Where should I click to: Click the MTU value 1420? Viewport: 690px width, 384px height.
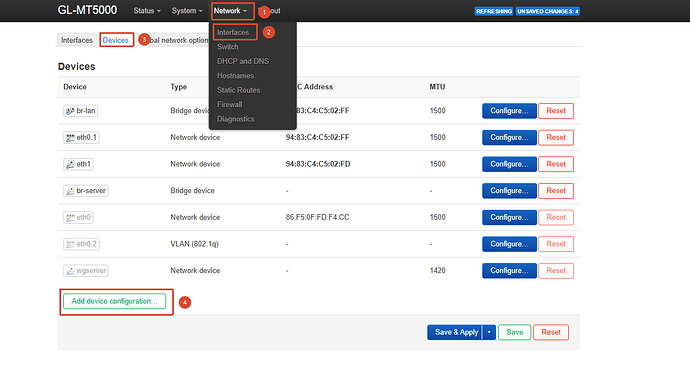click(x=437, y=271)
